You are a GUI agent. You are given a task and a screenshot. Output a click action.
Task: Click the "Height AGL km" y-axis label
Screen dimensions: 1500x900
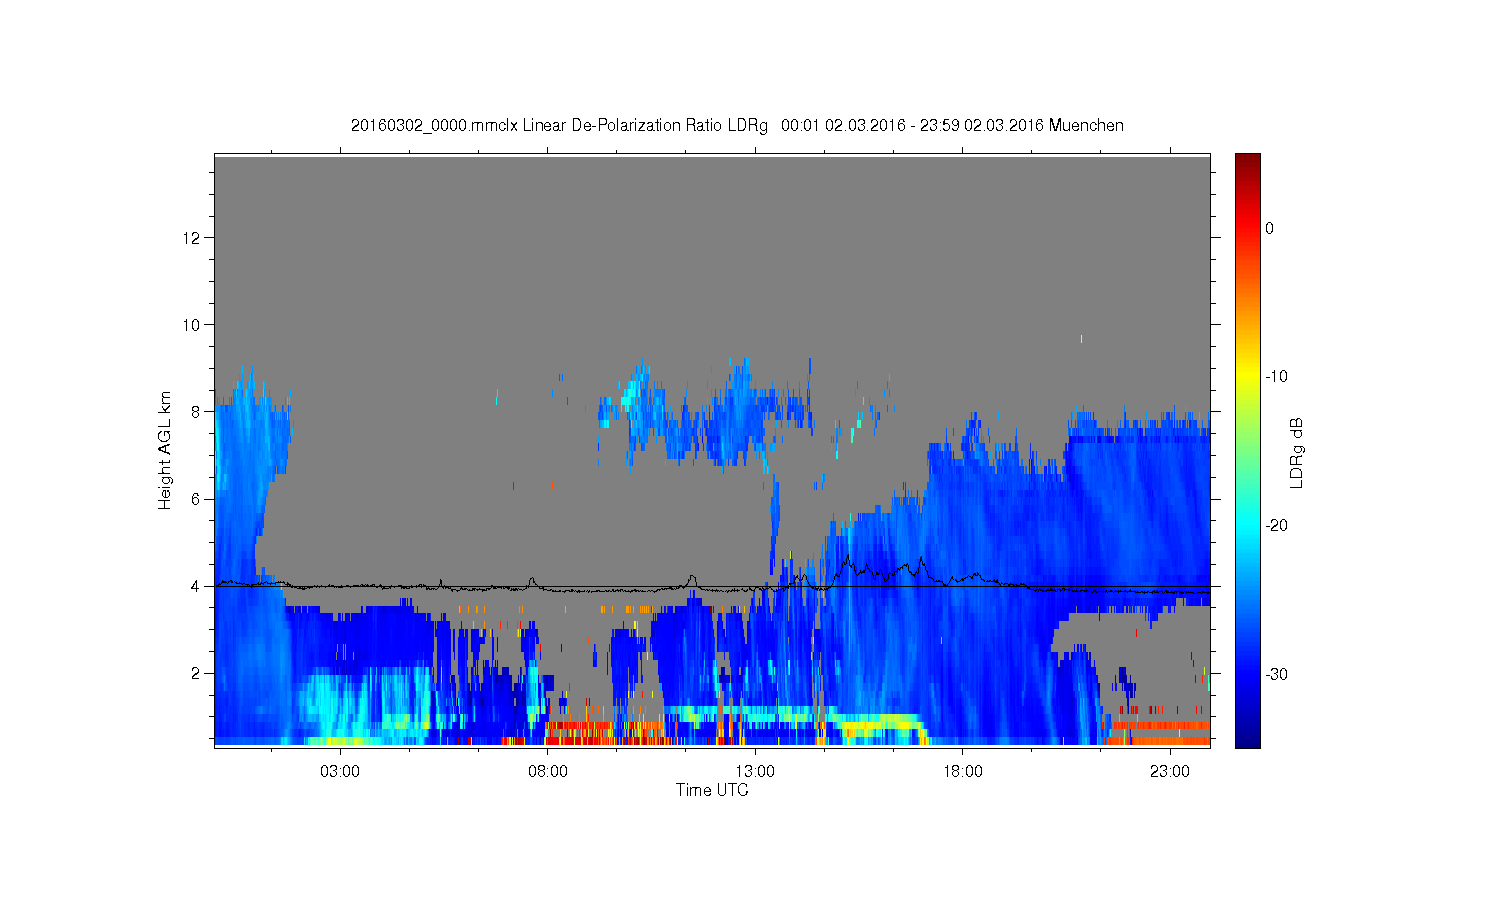pos(165,450)
